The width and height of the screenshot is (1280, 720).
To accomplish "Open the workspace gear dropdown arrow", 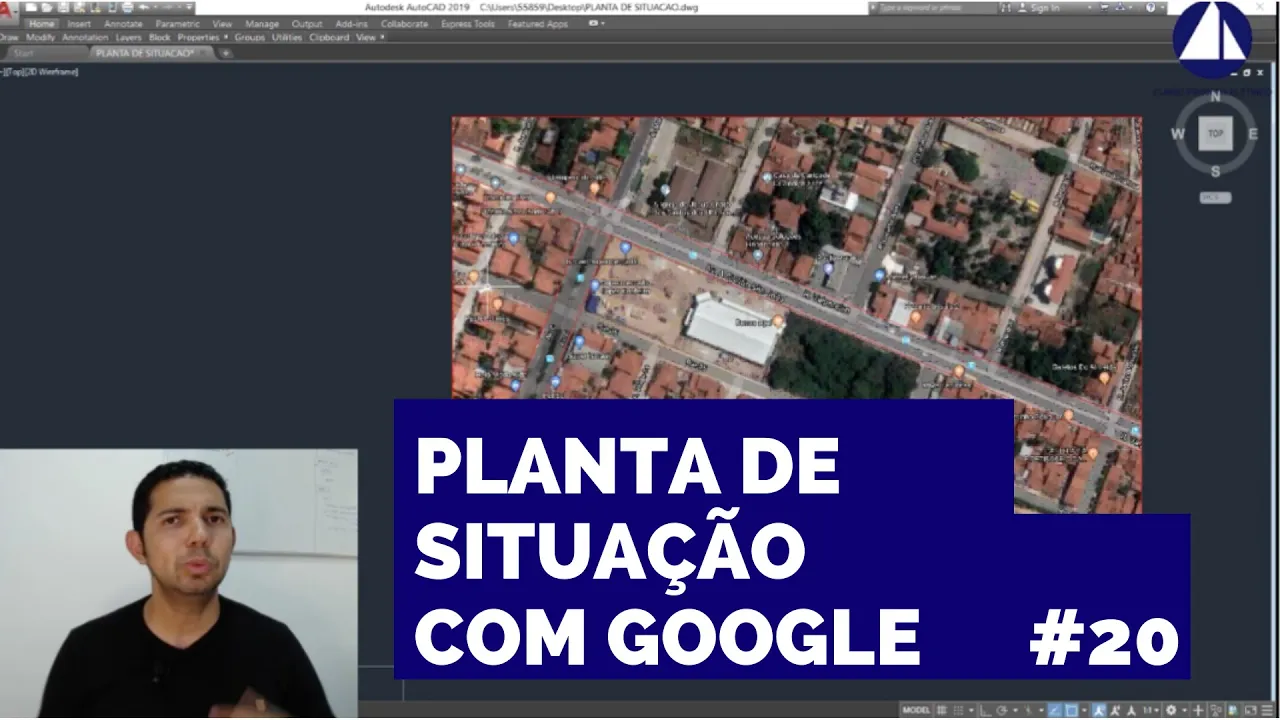I will [x=1184, y=710].
